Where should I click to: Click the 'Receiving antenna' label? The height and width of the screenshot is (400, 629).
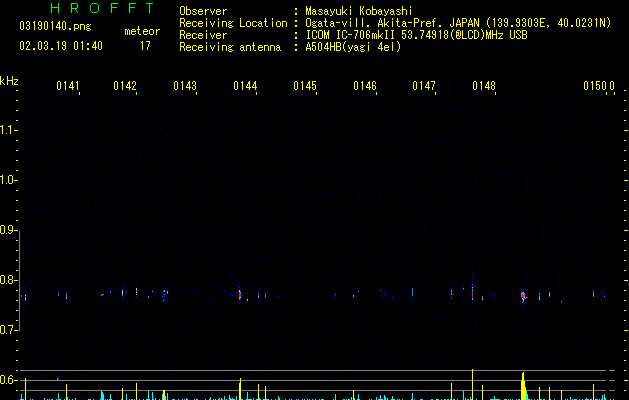tap(230, 47)
